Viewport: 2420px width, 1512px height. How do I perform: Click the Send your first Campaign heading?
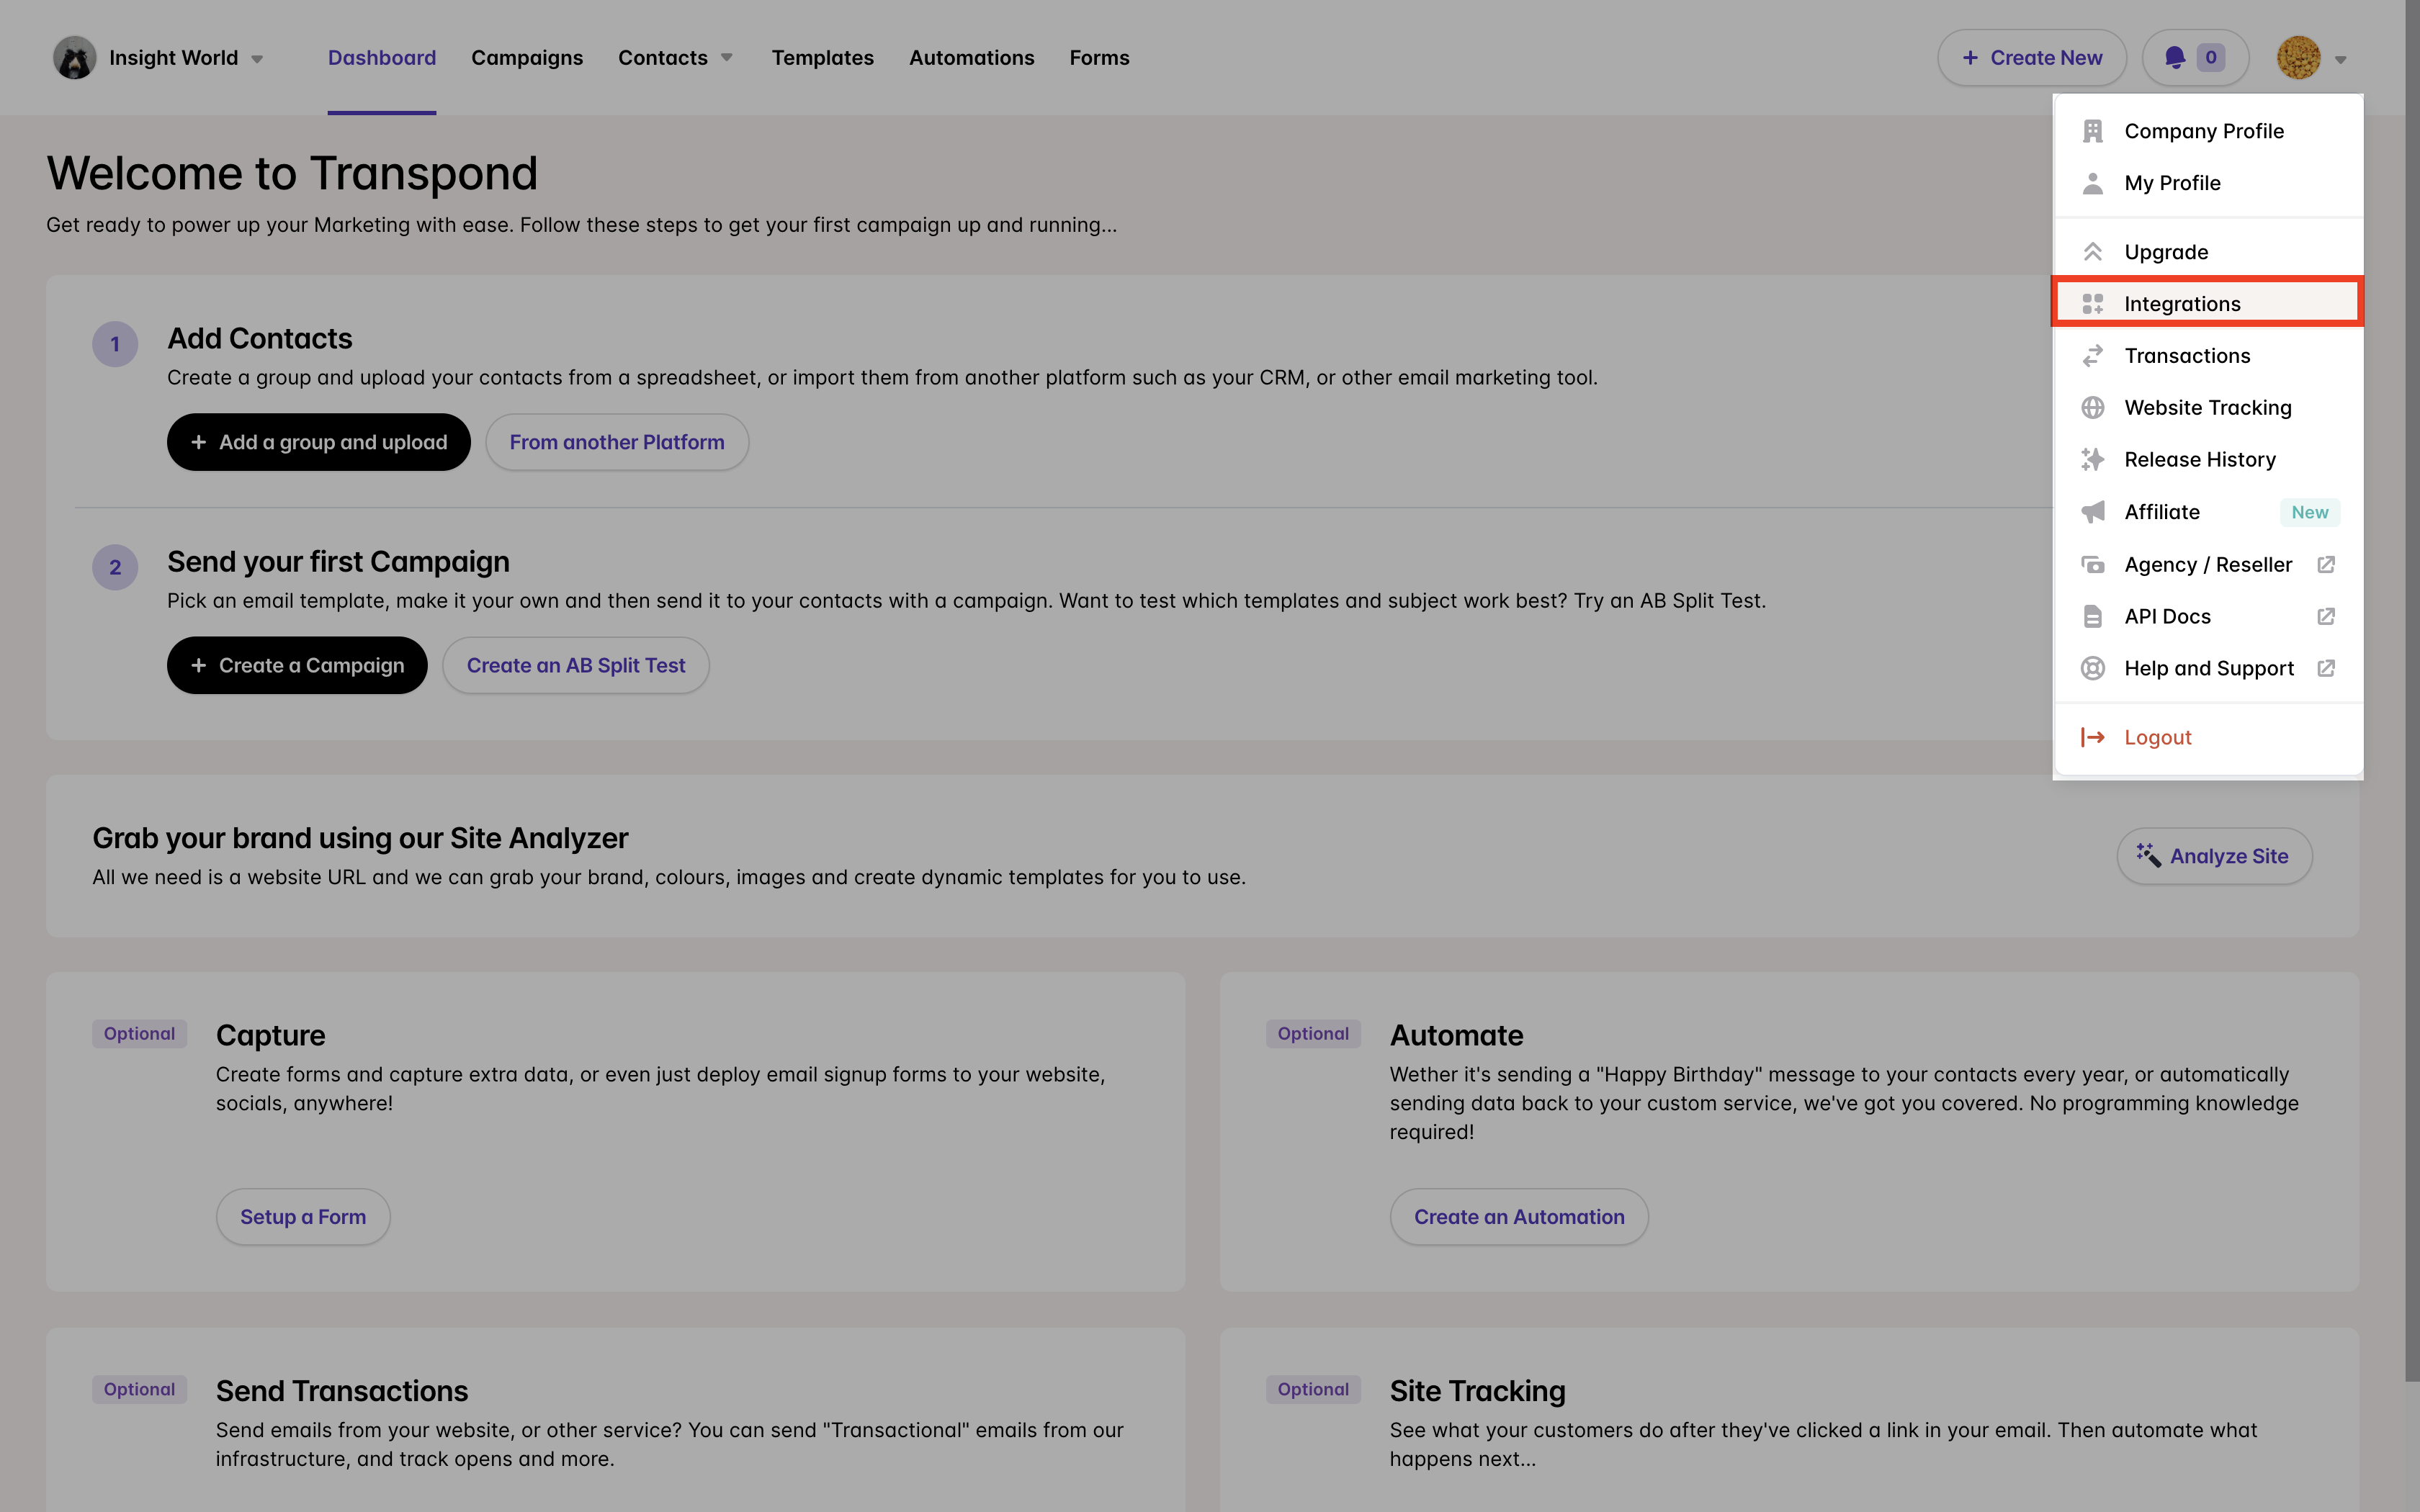pos(338,562)
